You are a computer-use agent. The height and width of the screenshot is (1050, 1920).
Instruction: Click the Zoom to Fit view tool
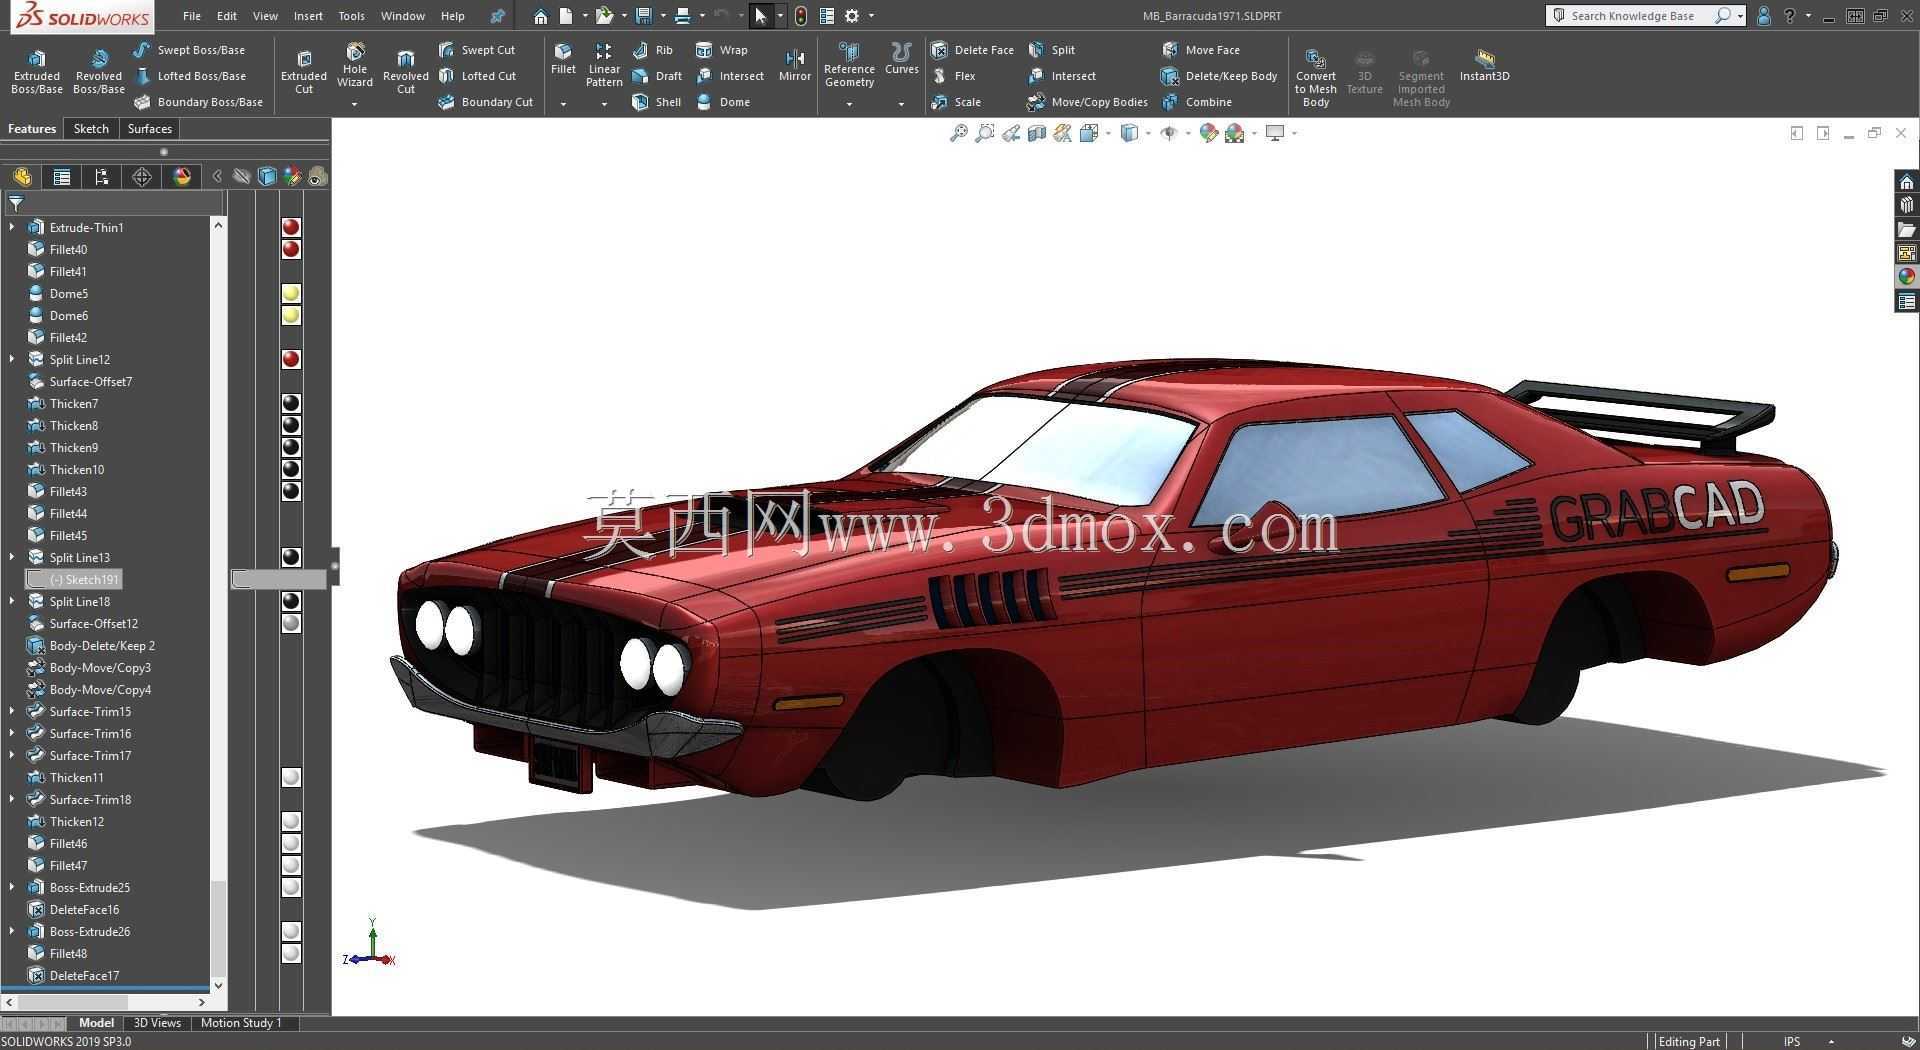tap(958, 133)
